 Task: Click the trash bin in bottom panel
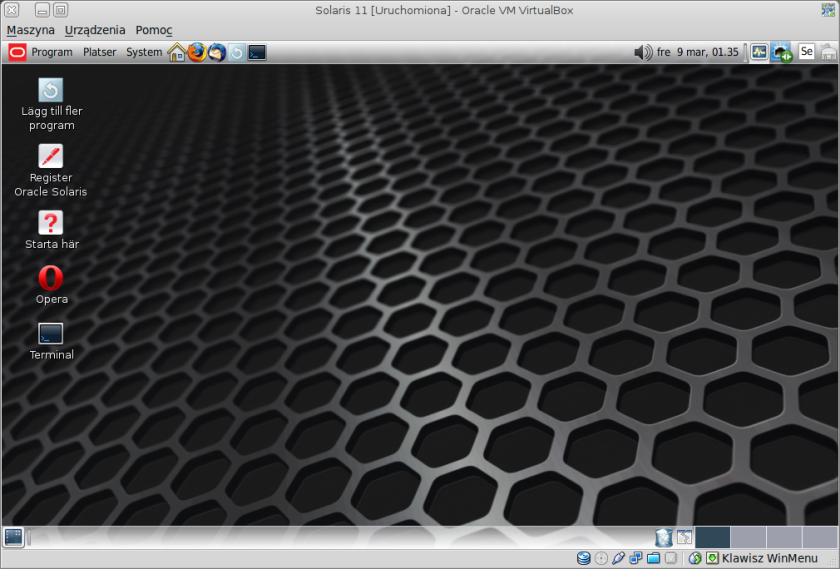point(663,538)
